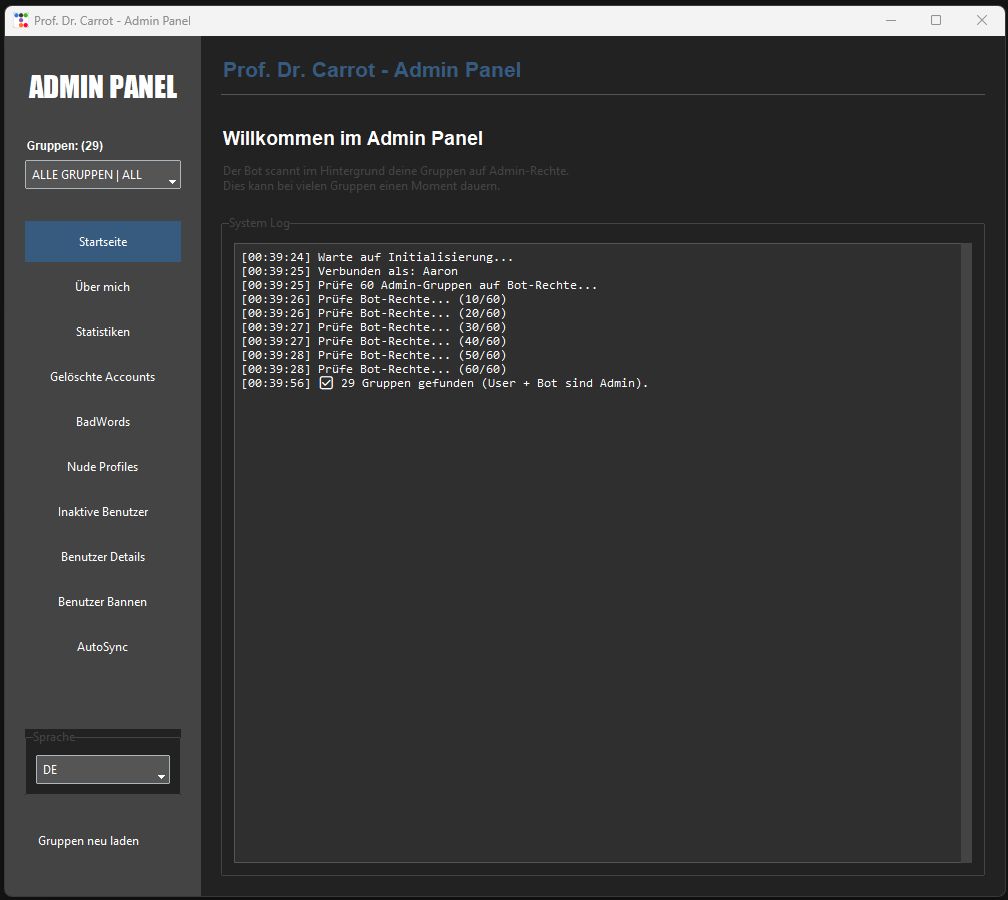Open Benutzer Details page
Screen dimensions: 1008x900
coord(103,557)
